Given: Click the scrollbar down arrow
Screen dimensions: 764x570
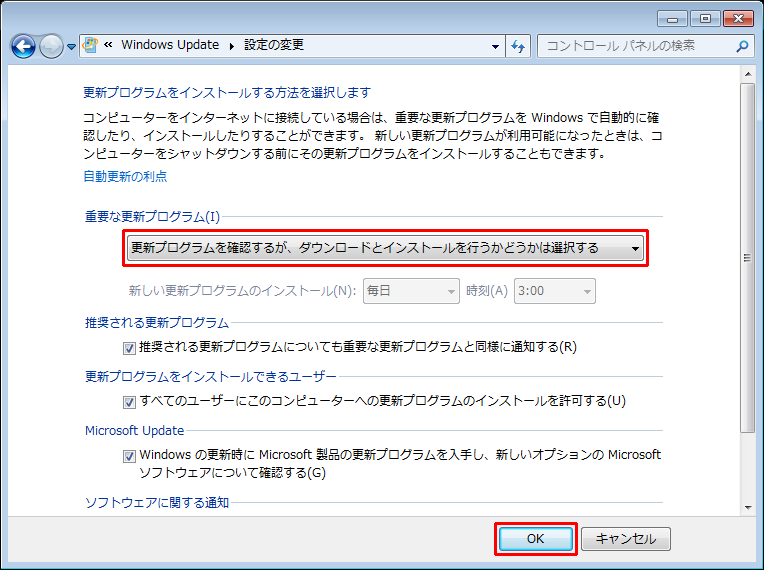Looking at the screenshot, I should point(748,508).
